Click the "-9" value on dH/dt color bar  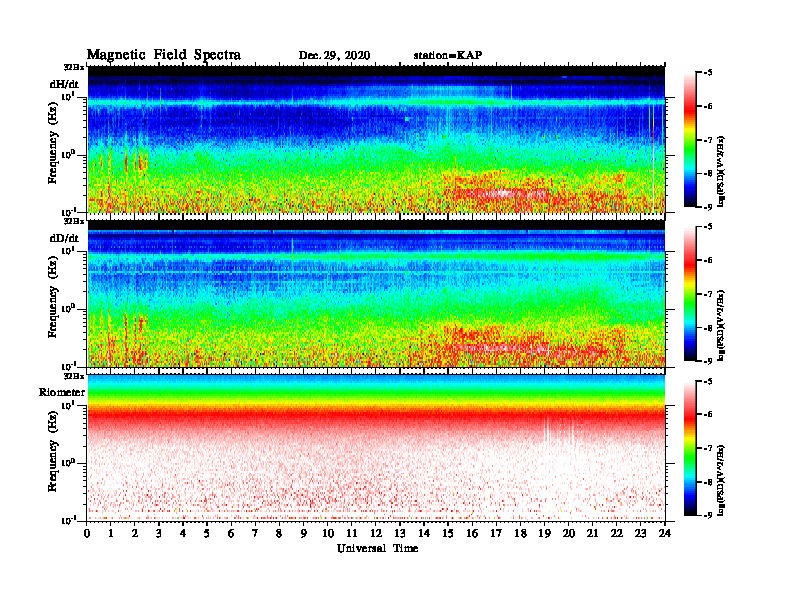coord(708,207)
